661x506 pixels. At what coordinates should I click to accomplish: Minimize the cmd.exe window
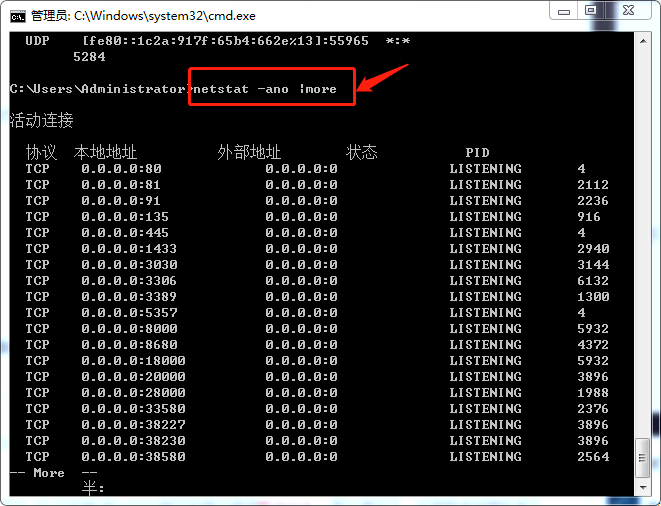pyautogui.click(x=564, y=11)
